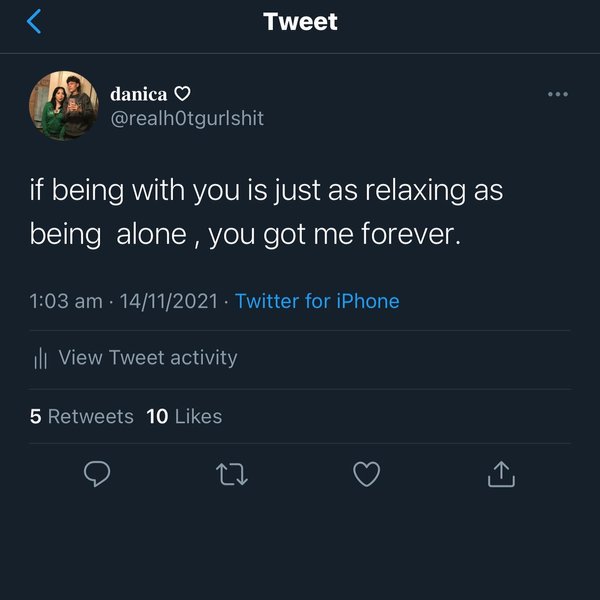This screenshot has height=600, width=600.
Task: Tap the Tweet header title
Action: [300, 22]
